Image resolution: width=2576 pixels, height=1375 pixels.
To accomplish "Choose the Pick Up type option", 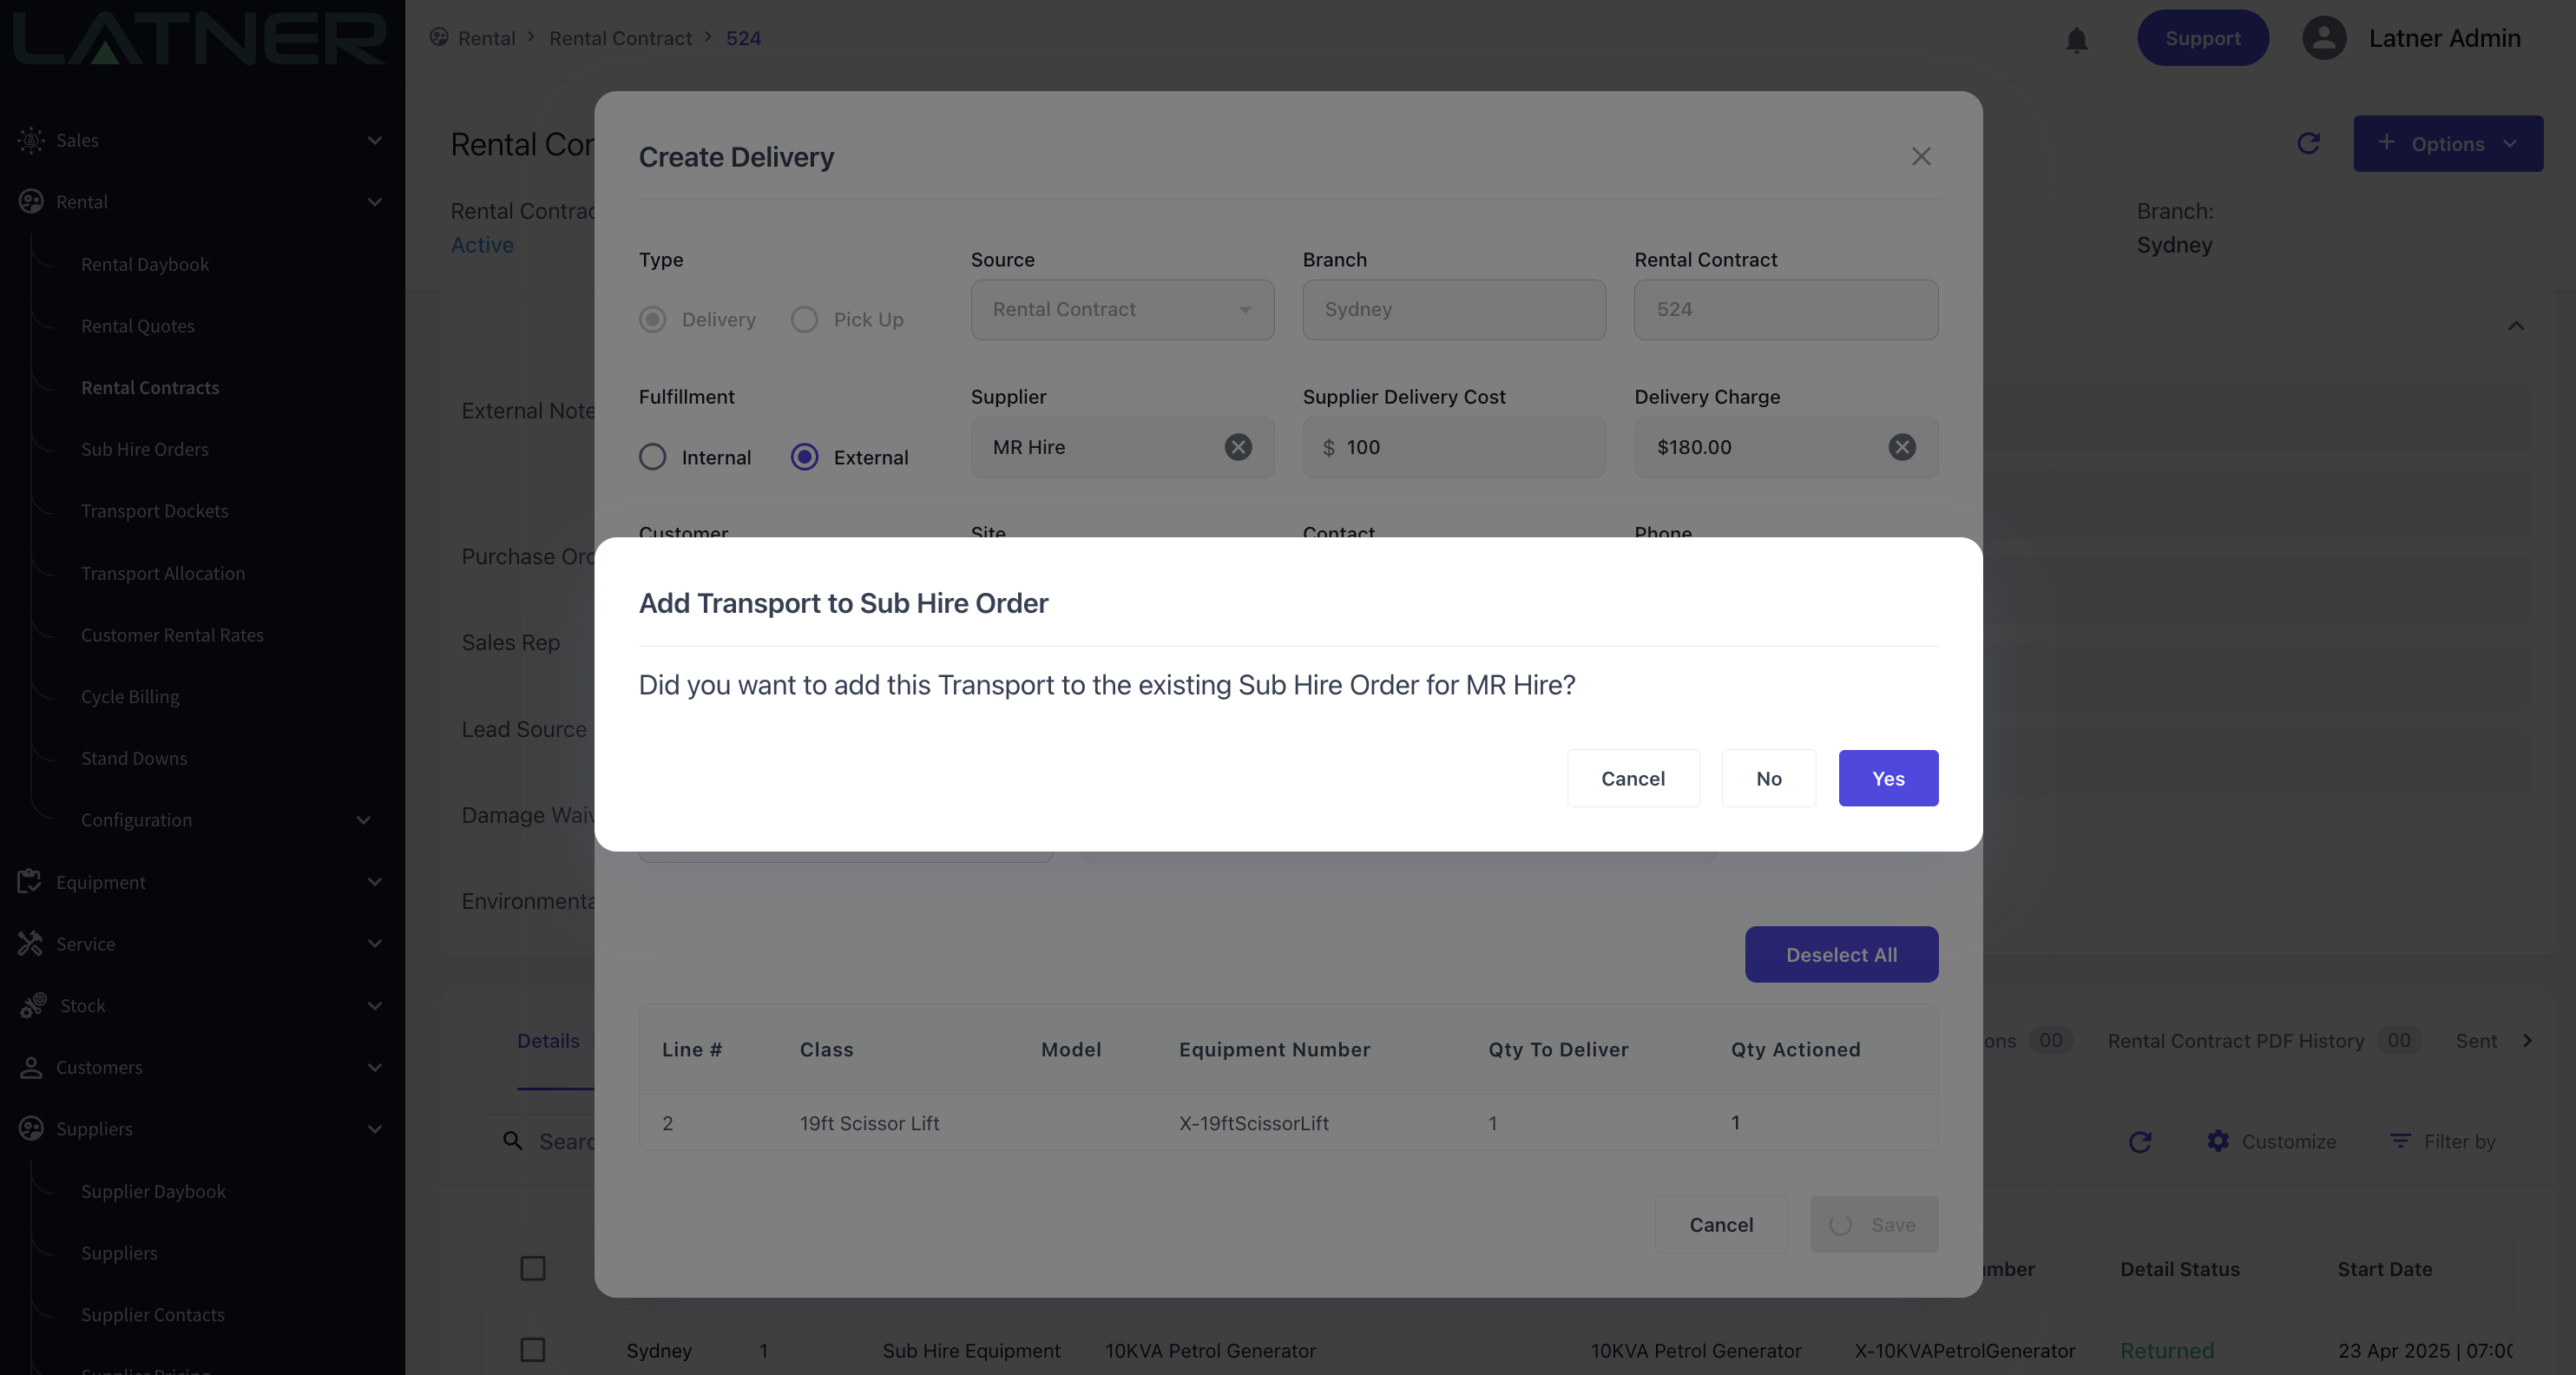I will 805,319.
